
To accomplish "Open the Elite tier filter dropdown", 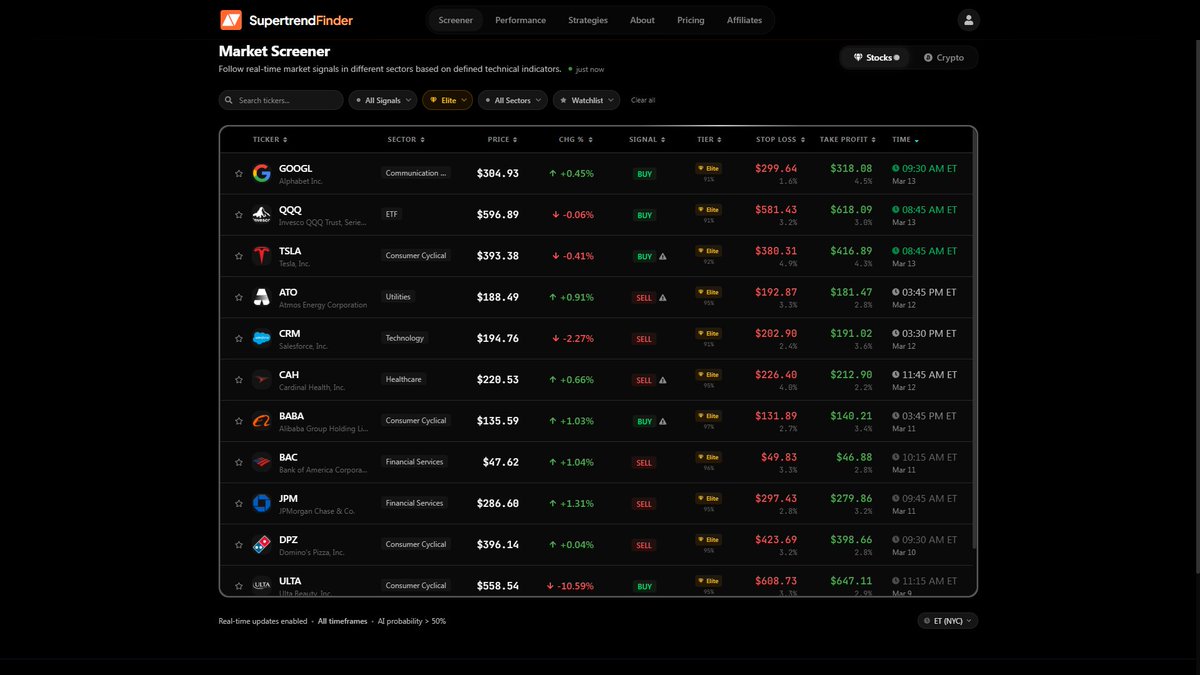I will [x=448, y=100].
